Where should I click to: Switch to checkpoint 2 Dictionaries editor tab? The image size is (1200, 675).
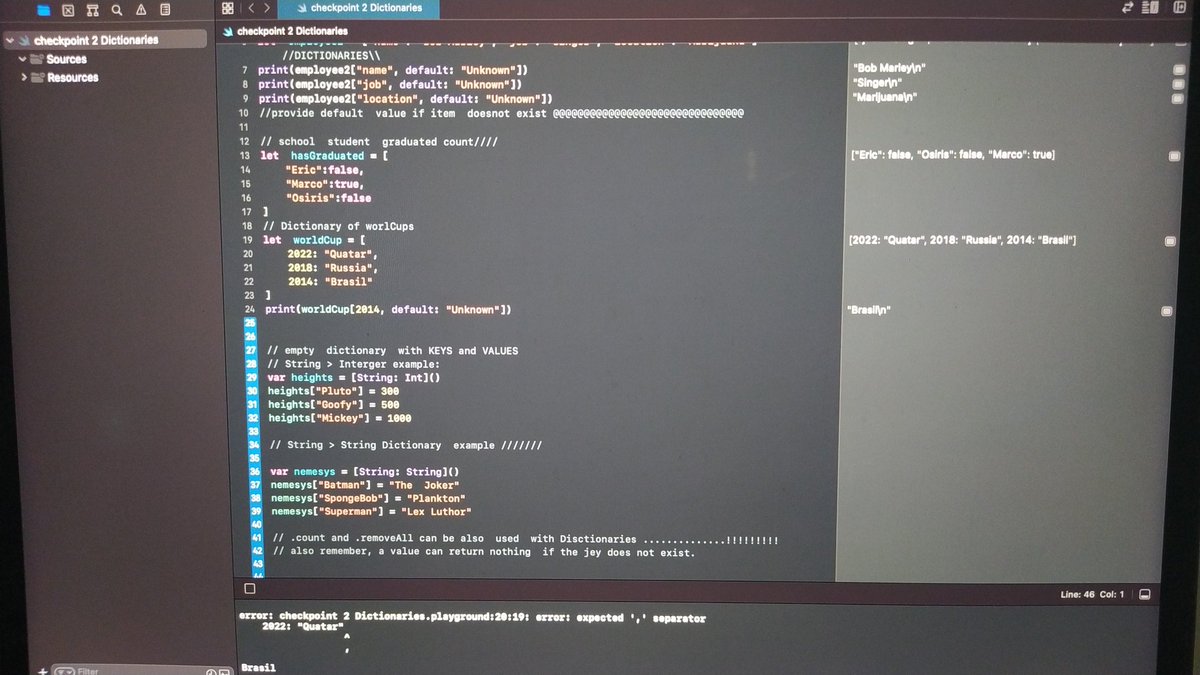pyautogui.click(x=358, y=8)
